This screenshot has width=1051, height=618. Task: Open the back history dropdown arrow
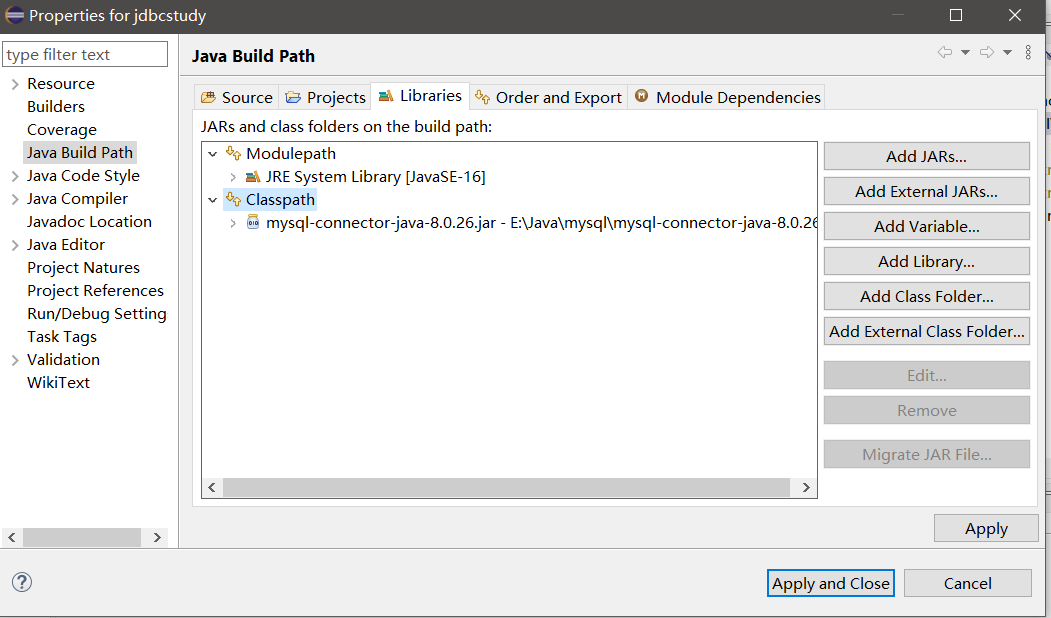[965, 52]
